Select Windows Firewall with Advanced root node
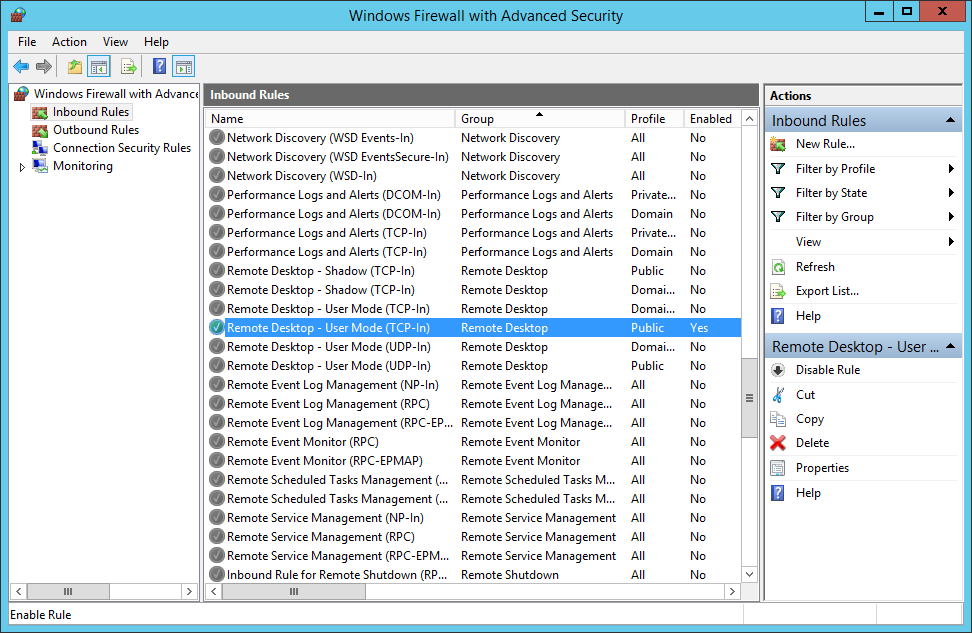972x633 pixels. 116,94
